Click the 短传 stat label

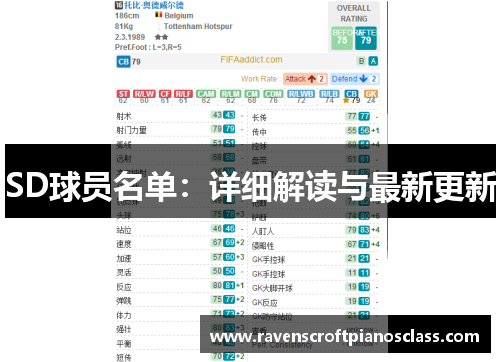click(x=124, y=357)
